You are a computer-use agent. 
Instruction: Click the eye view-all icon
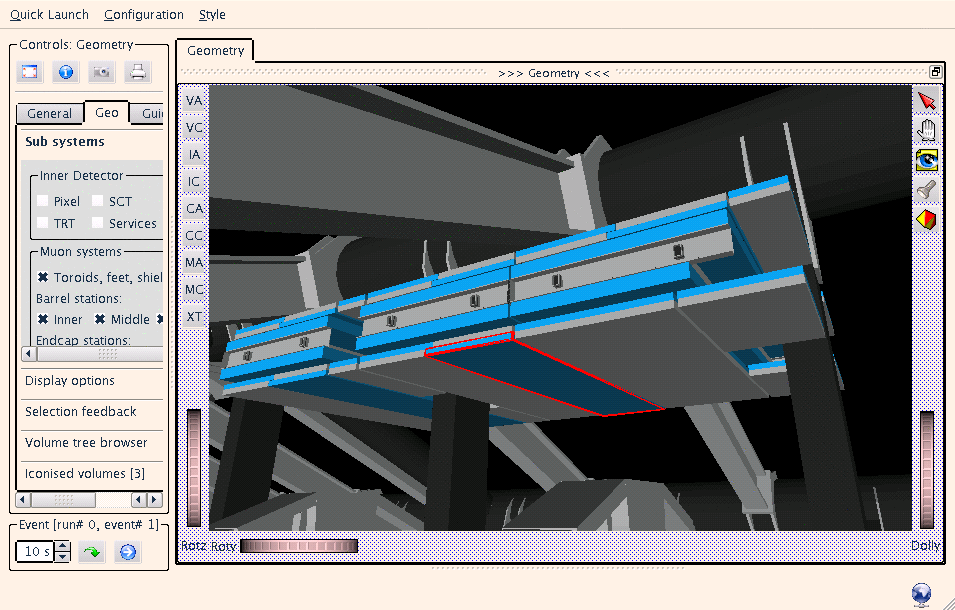coord(926,160)
